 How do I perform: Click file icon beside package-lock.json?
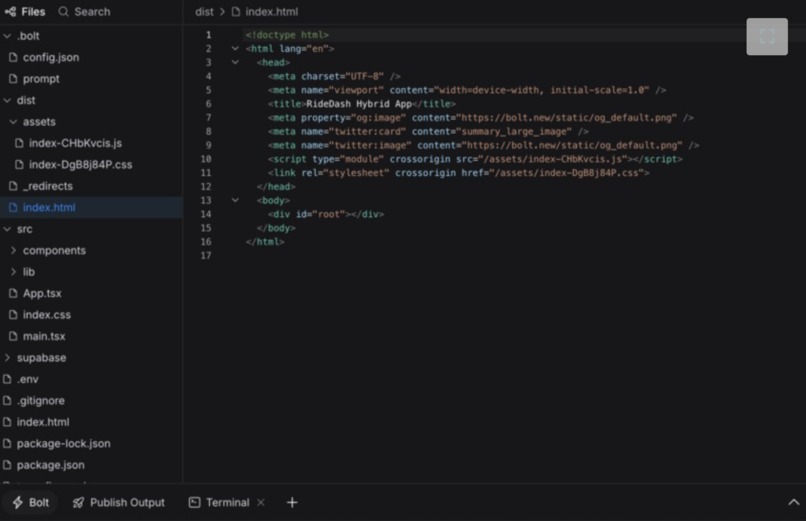tap(7, 443)
